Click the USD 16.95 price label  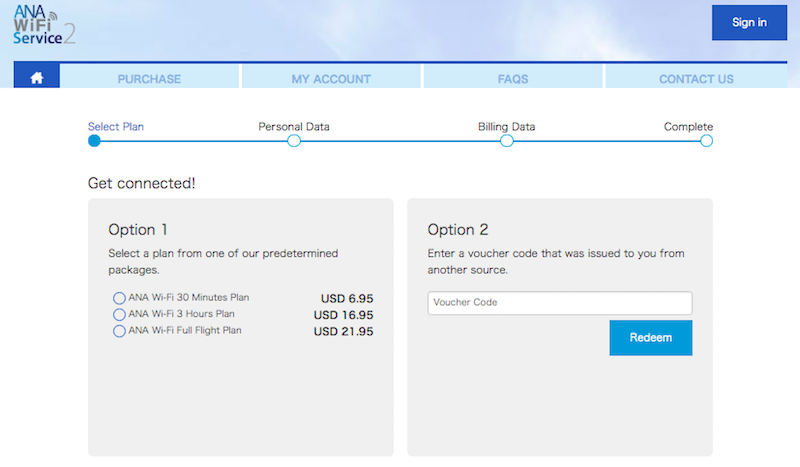coord(343,315)
